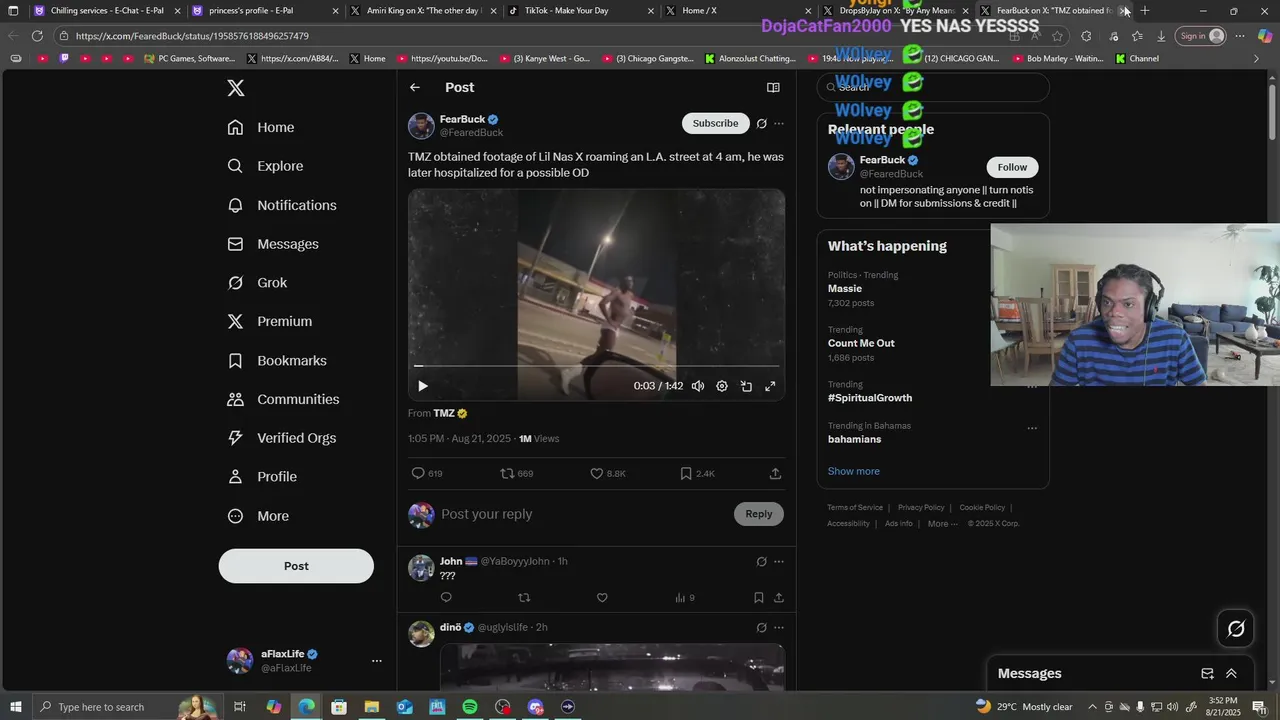Like the post with 8.8K likes
Screen dimensions: 1280x720
[607, 473]
